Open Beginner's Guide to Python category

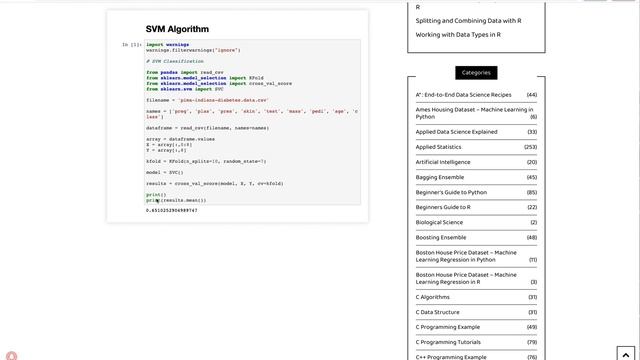coord(451,192)
